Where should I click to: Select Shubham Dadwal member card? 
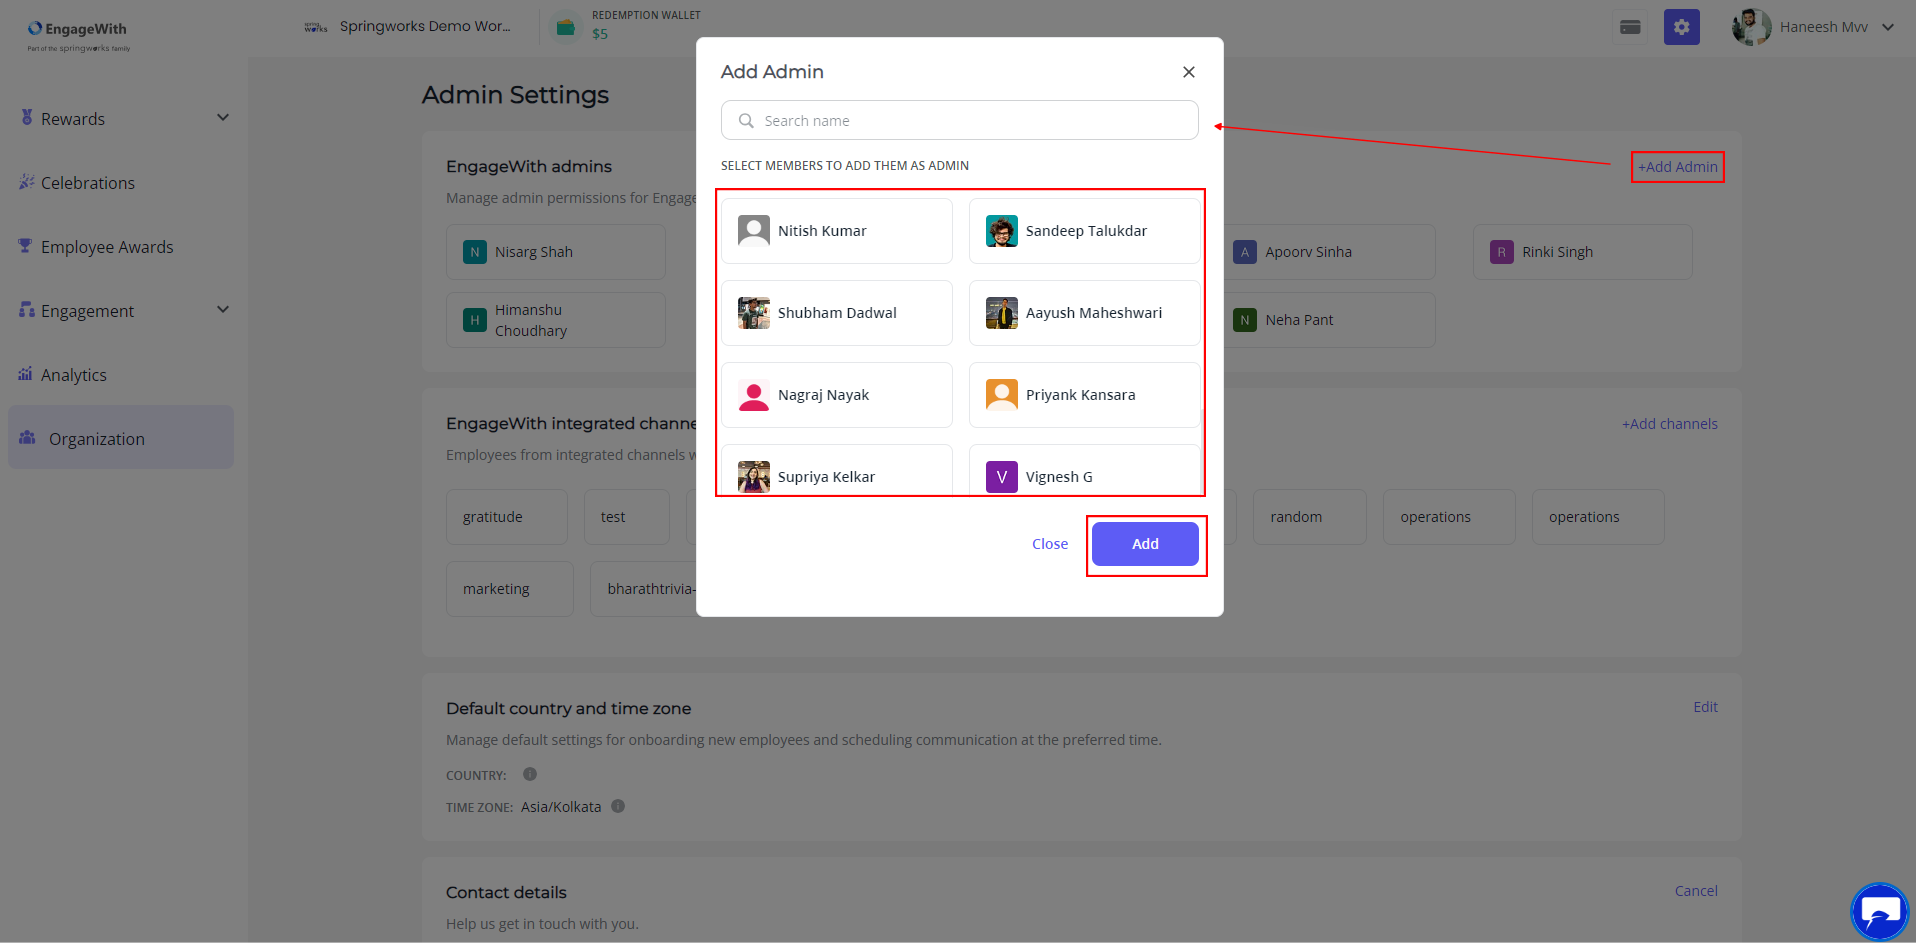(837, 313)
